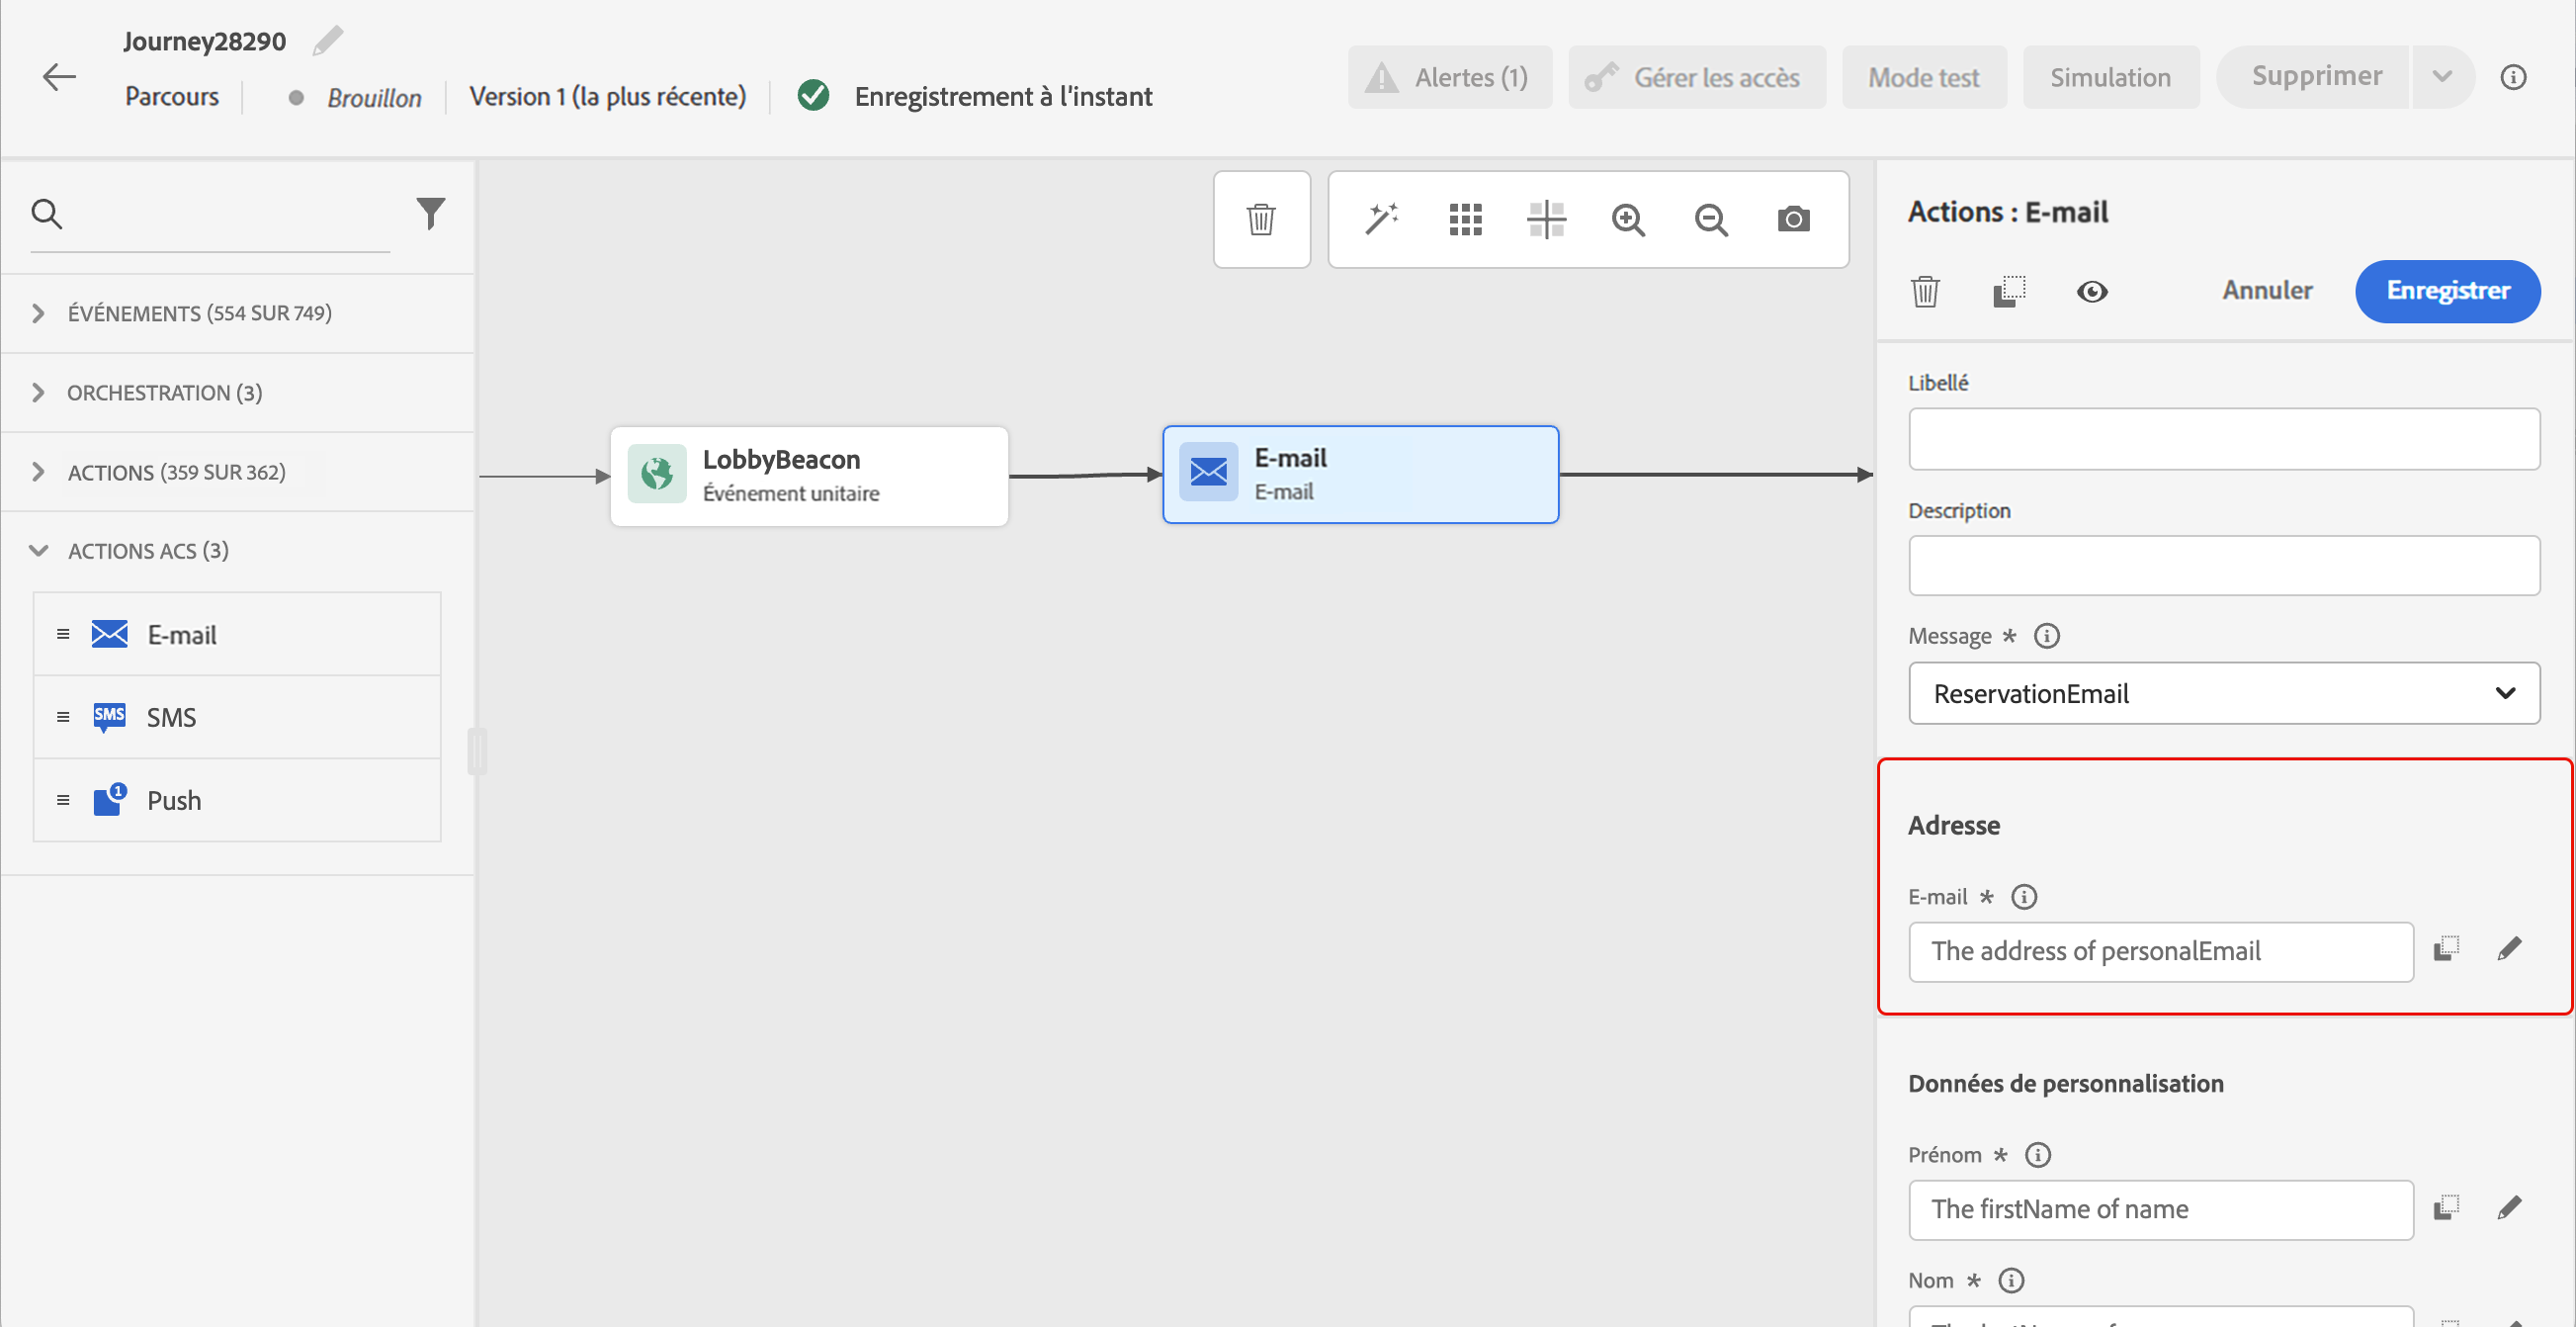The image size is (2576, 1327).
Task: Click the copy icon beside Prénom field
Action: [x=2446, y=1207]
